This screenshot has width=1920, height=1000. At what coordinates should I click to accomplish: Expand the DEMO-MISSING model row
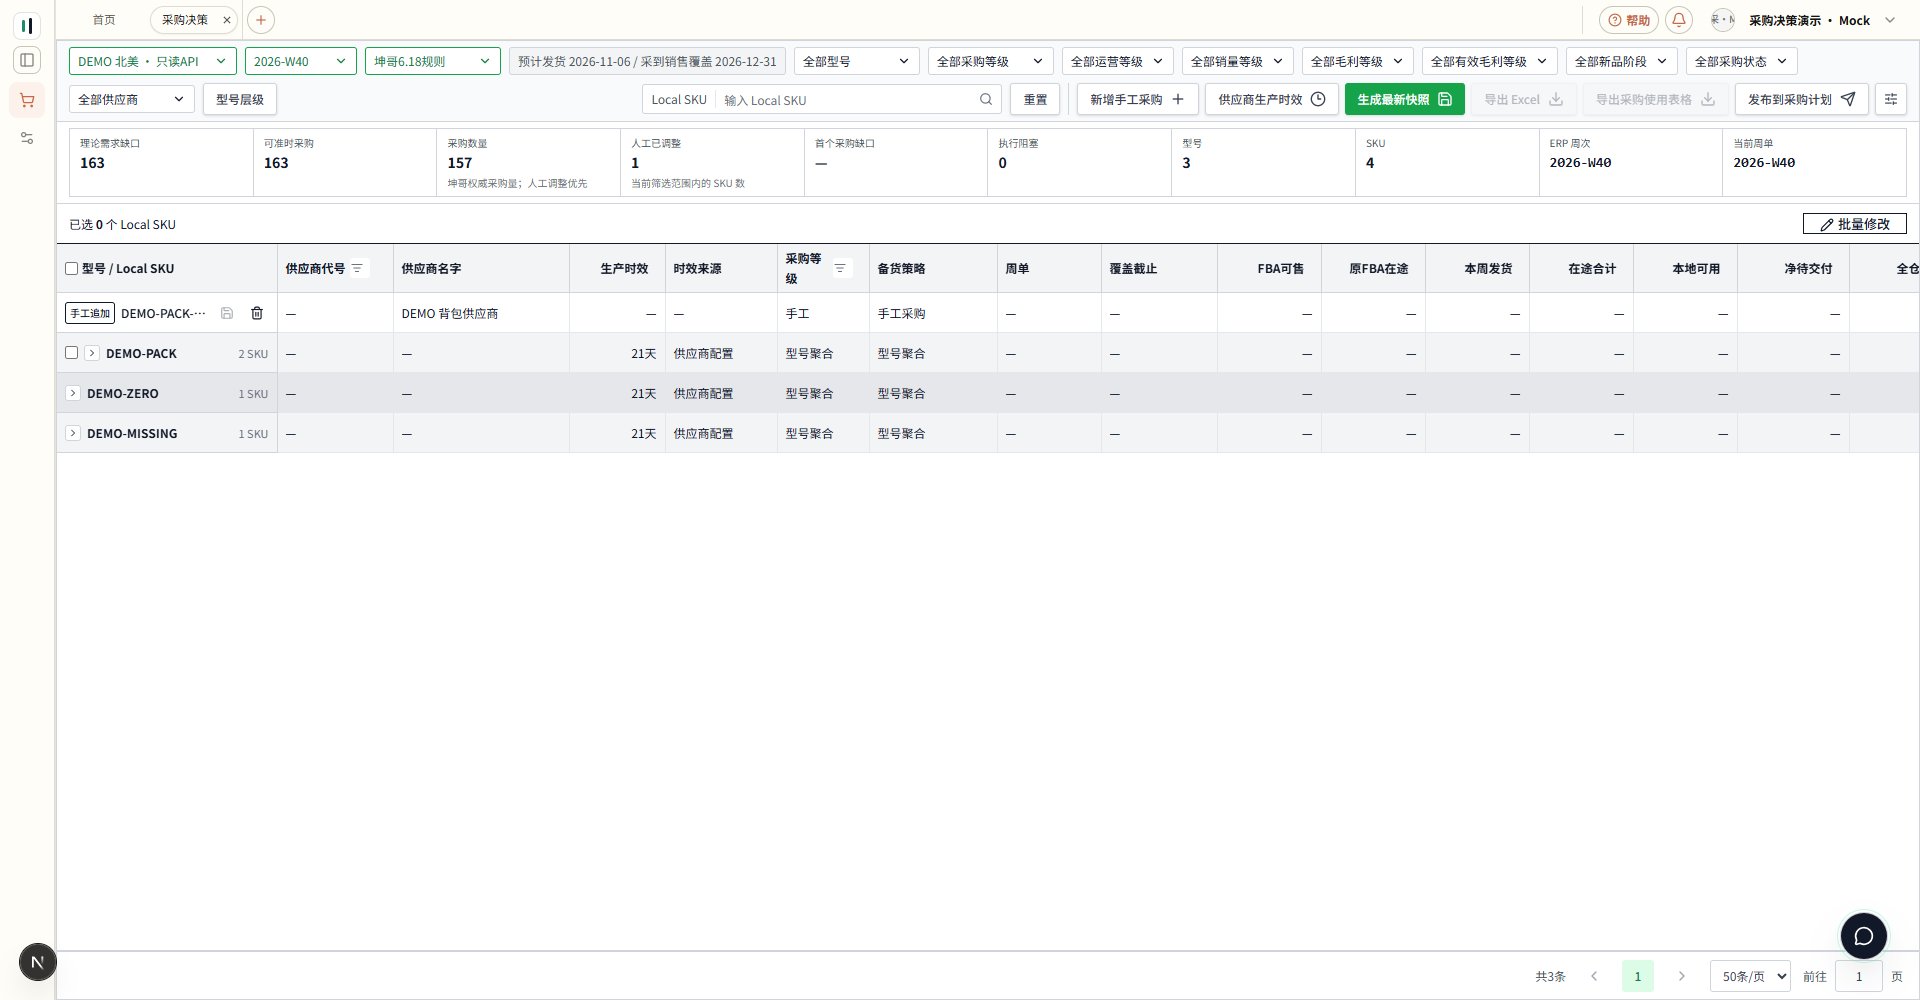coord(73,433)
